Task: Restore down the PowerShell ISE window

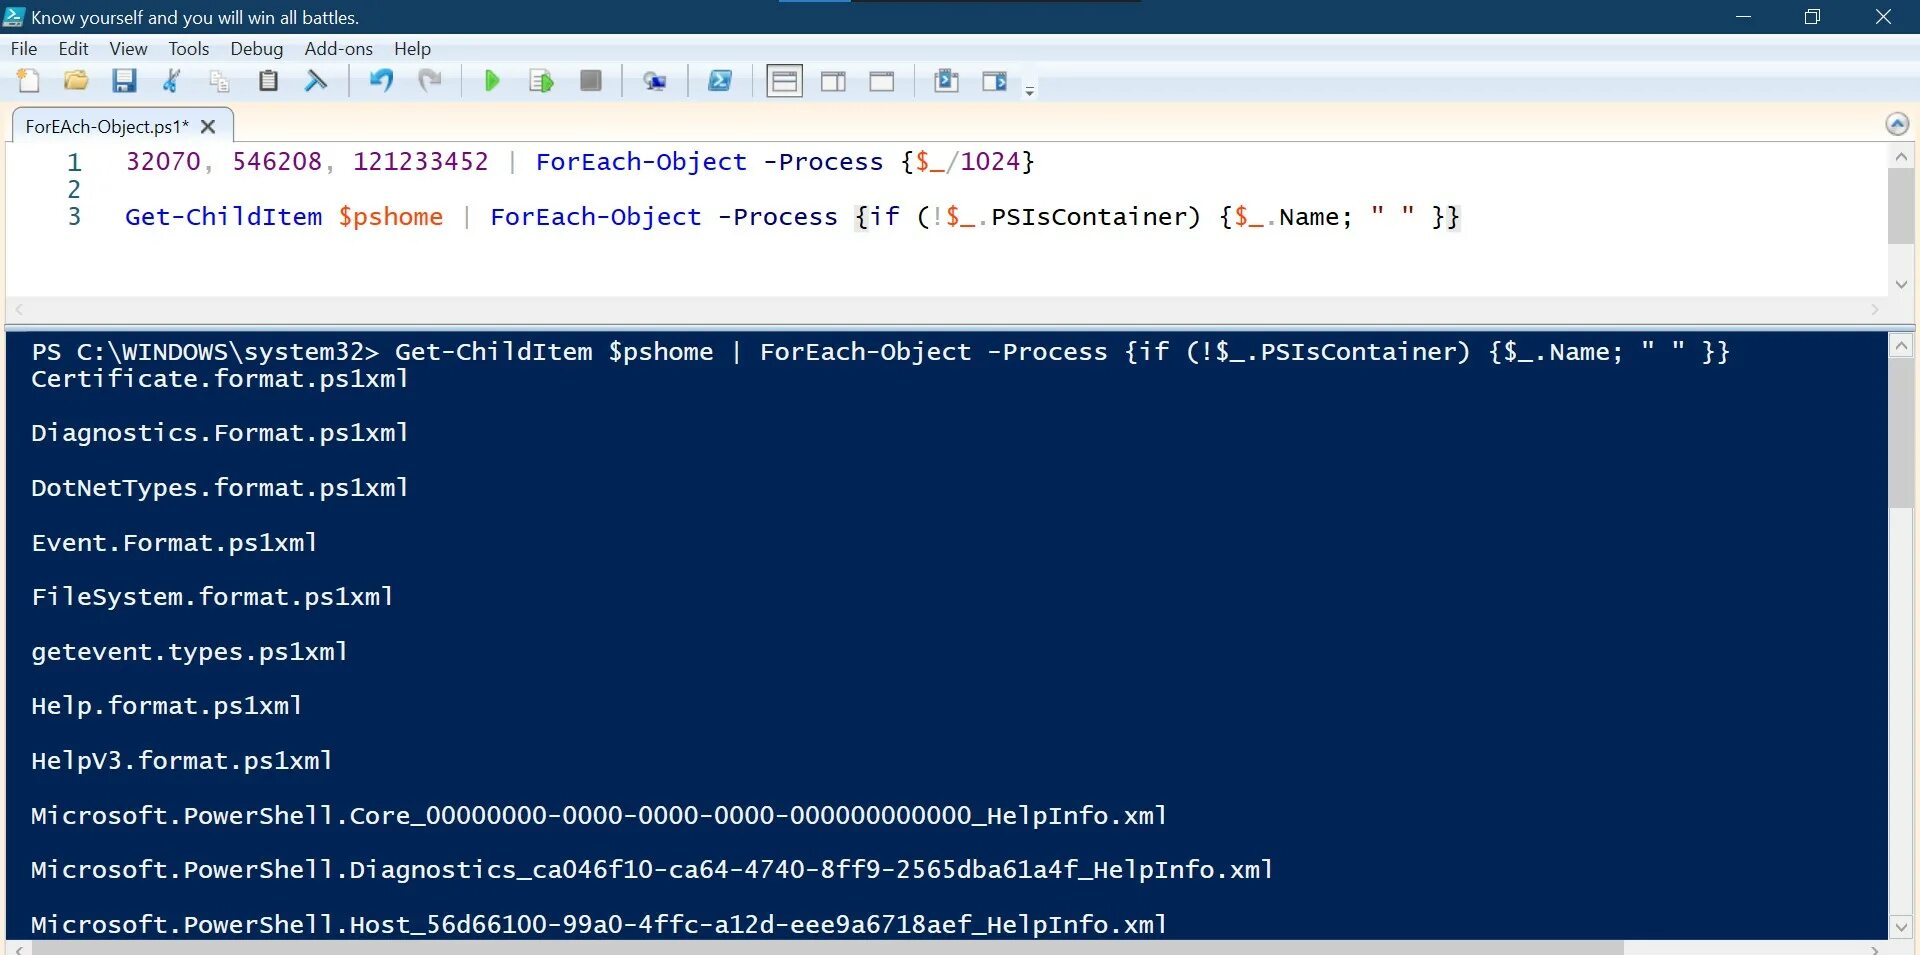Action: [x=1812, y=17]
